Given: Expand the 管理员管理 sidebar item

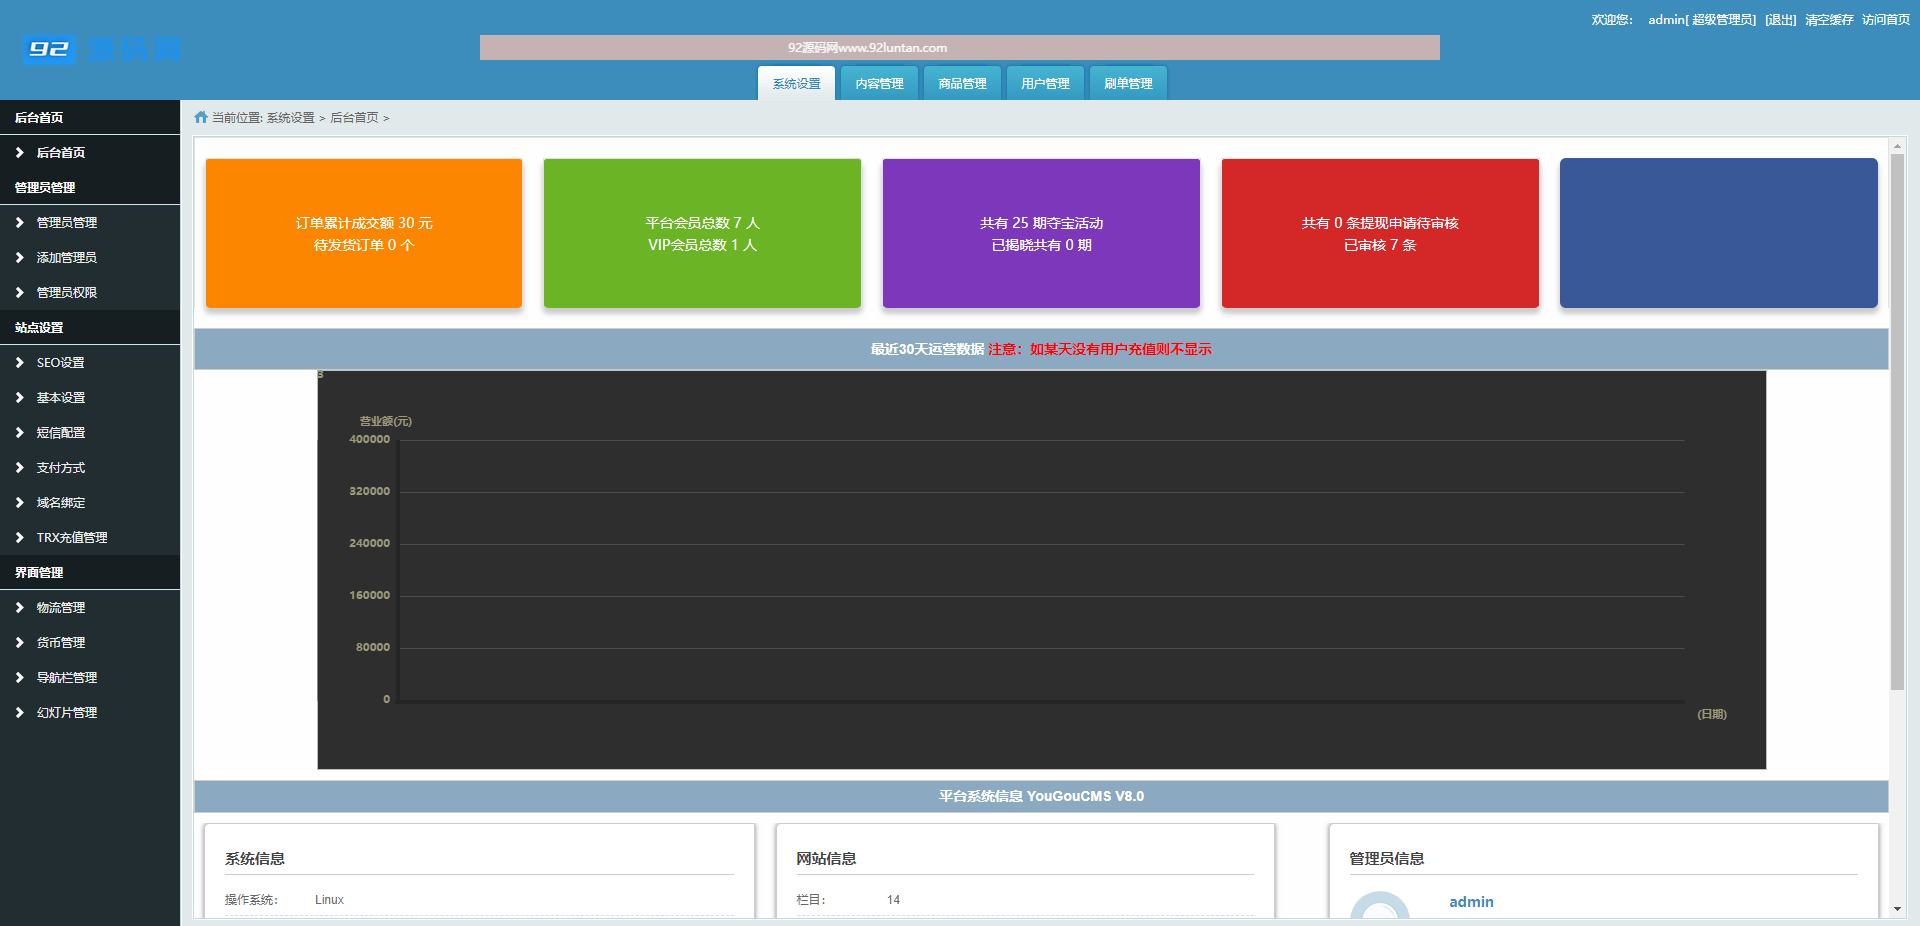Looking at the screenshot, I should coord(66,223).
